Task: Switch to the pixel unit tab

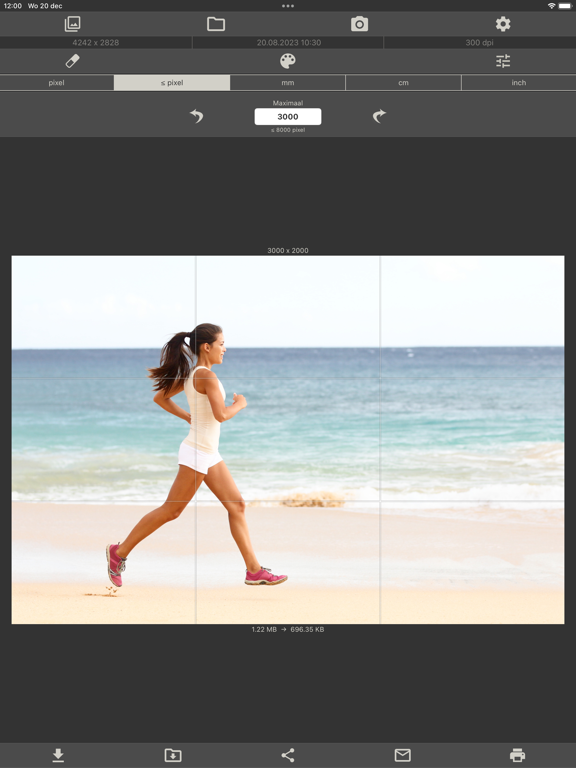Action: (x=57, y=83)
